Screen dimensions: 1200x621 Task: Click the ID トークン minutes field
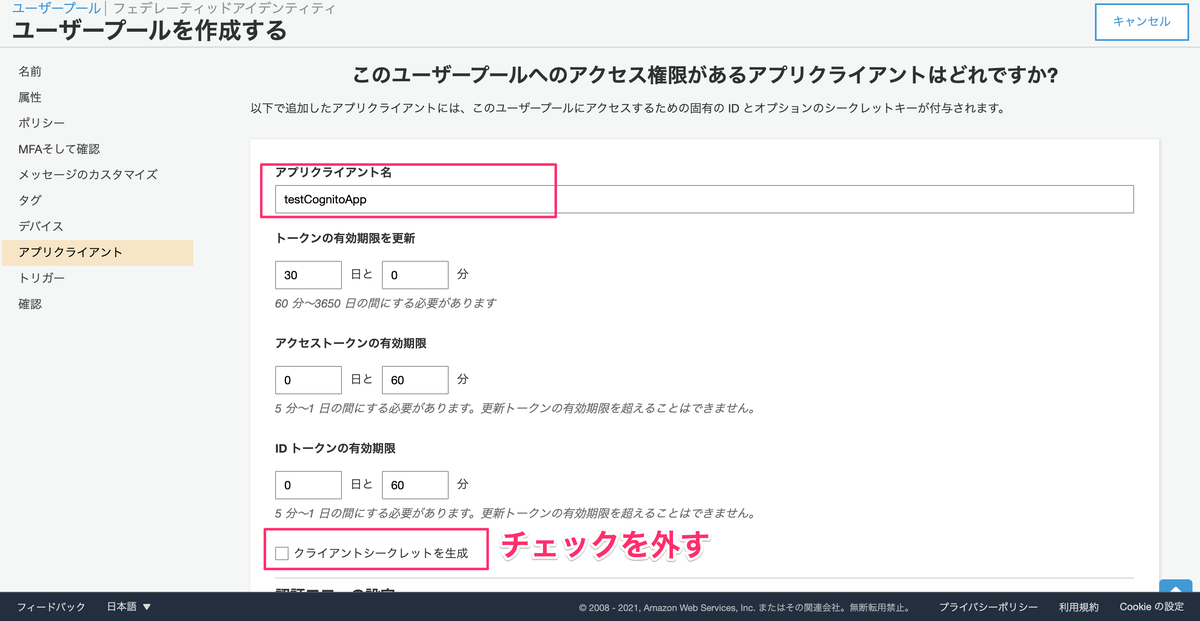414,485
